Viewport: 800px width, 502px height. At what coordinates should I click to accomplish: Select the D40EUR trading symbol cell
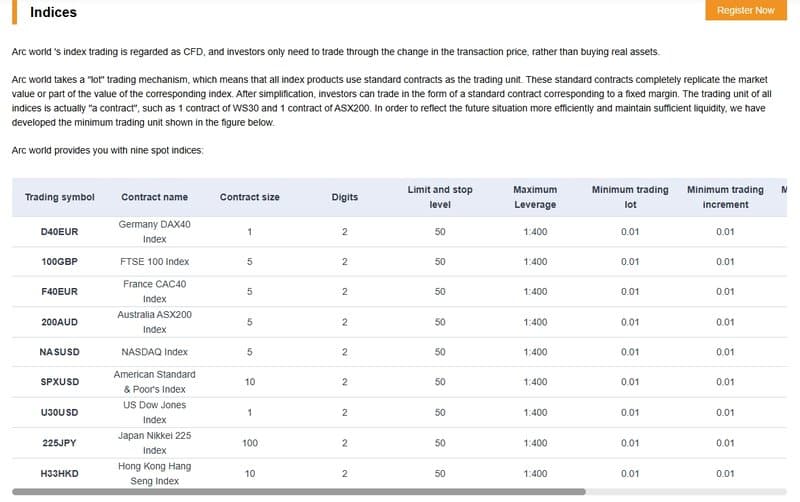point(60,232)
